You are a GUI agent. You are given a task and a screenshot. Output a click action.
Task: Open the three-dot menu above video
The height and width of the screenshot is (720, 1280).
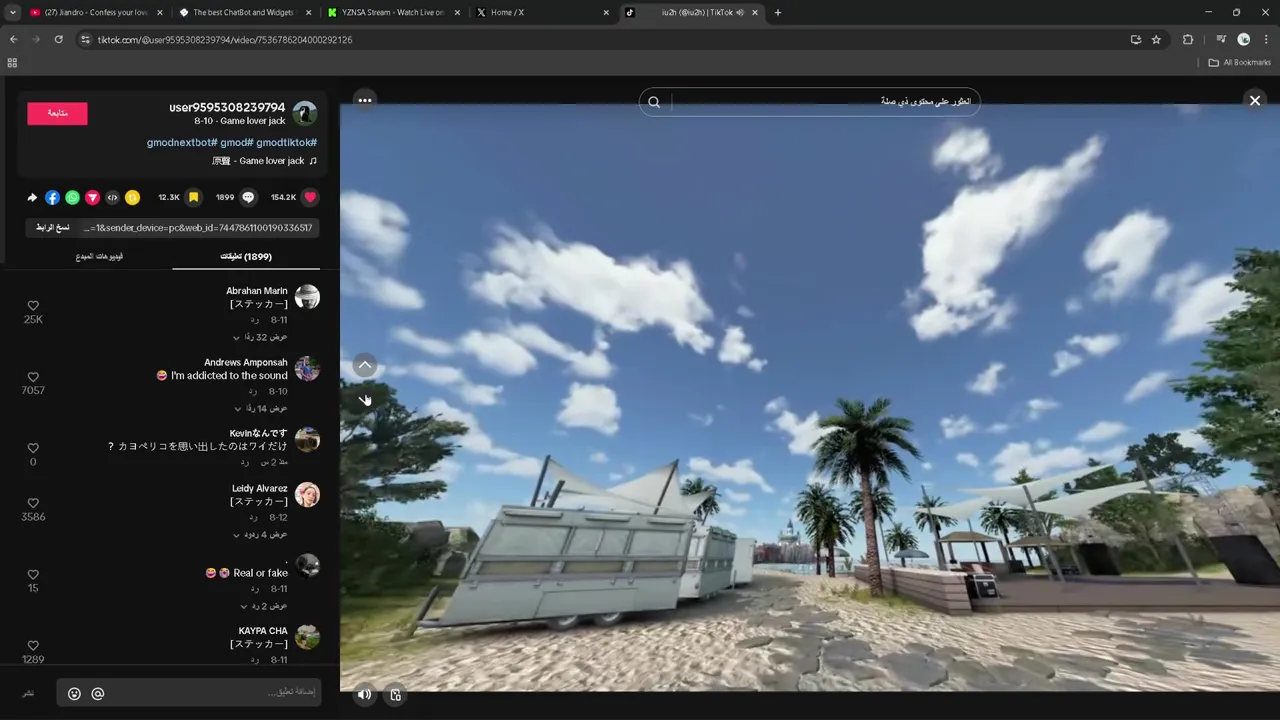[365, 100]
